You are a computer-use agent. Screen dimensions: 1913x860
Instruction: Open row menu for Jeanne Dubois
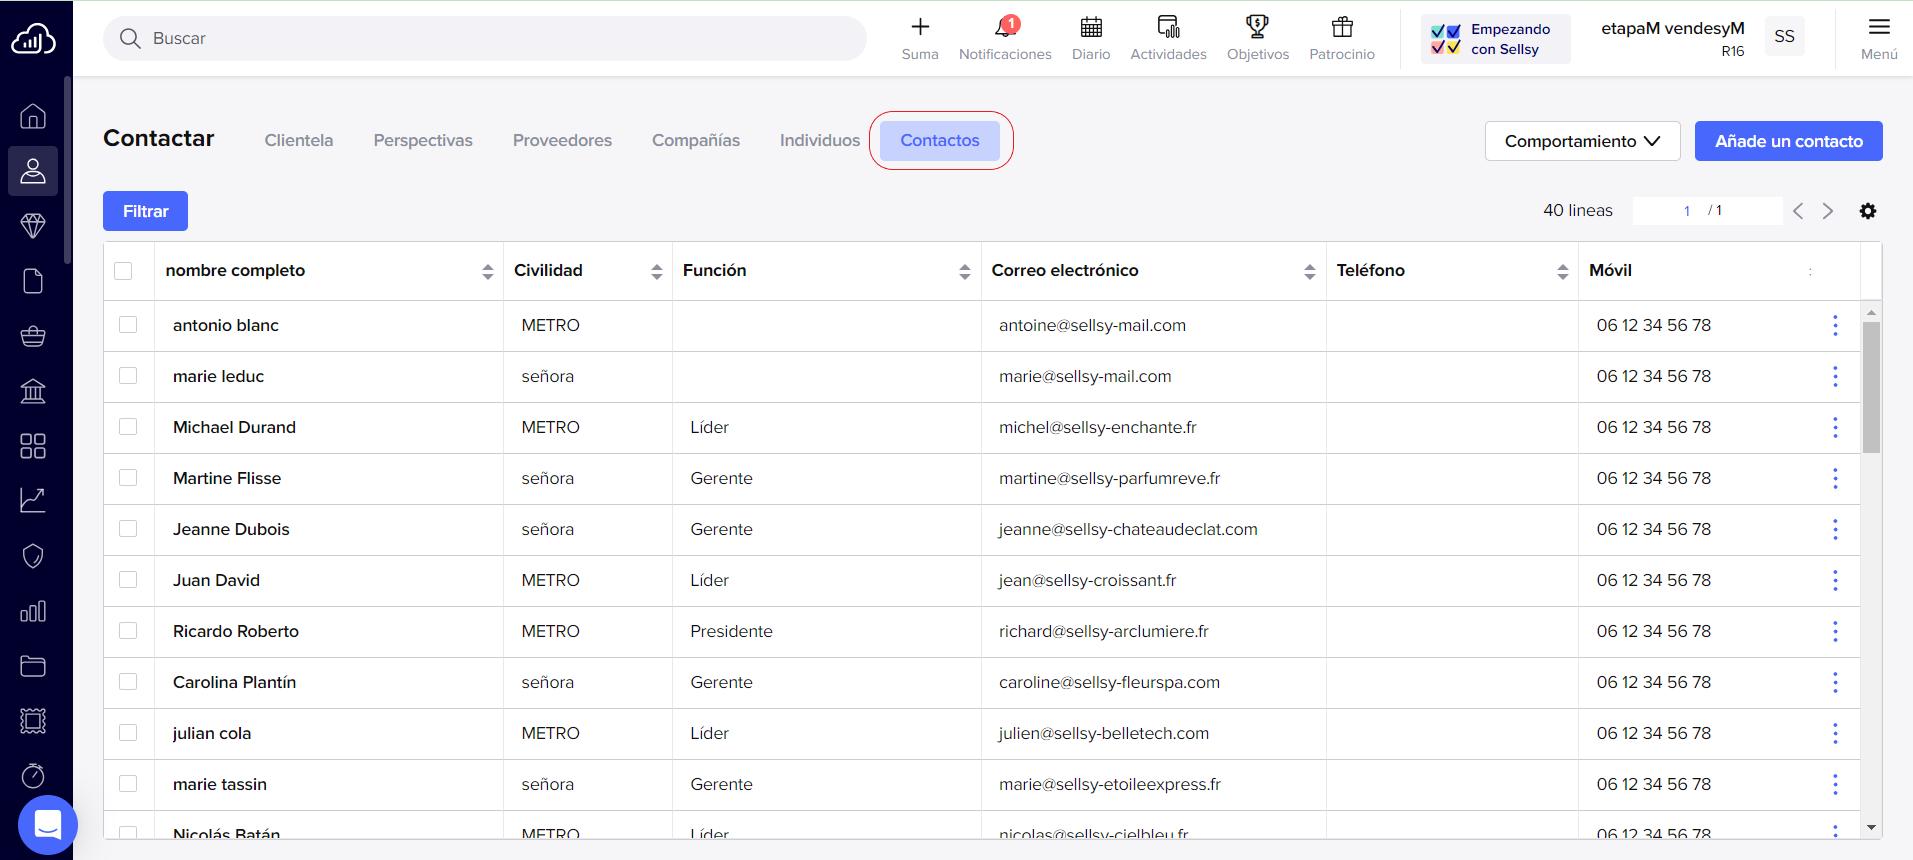1835,529
